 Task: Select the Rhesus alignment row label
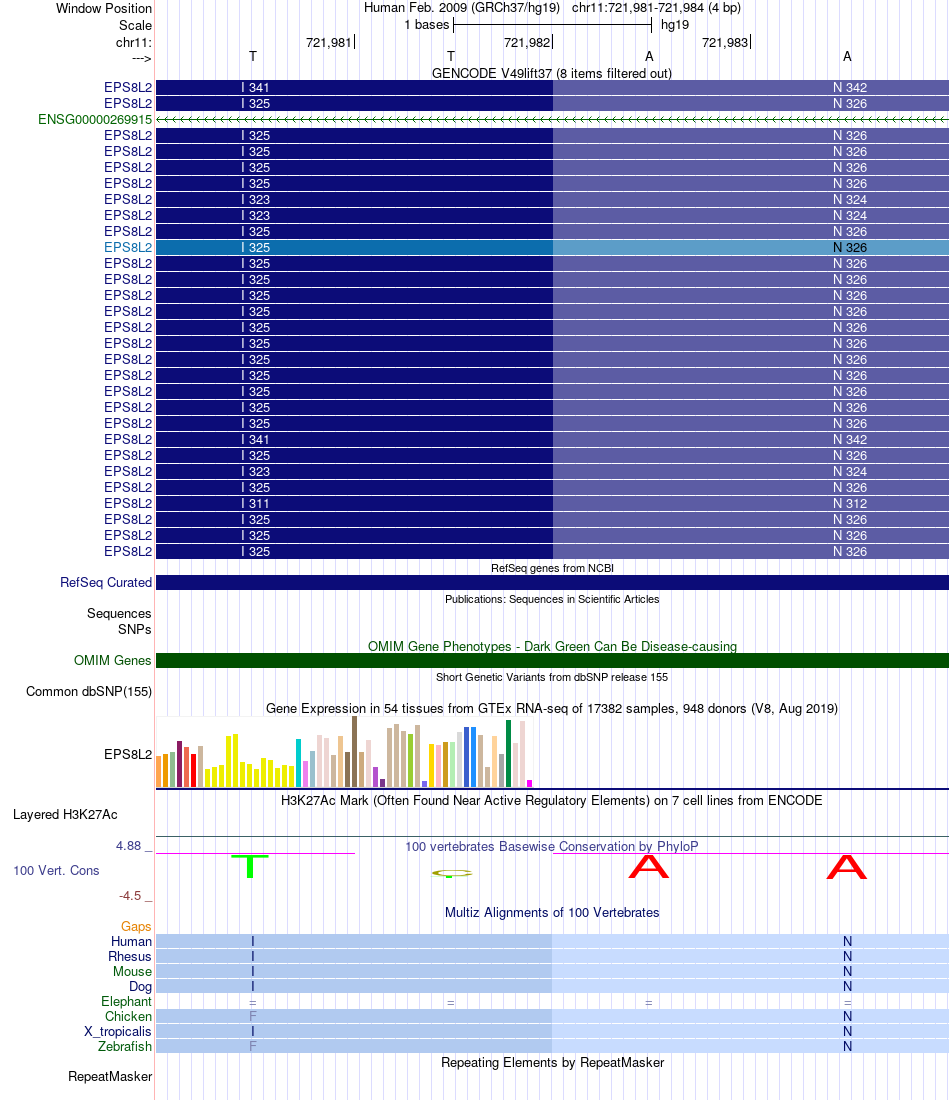pos(130,957)
